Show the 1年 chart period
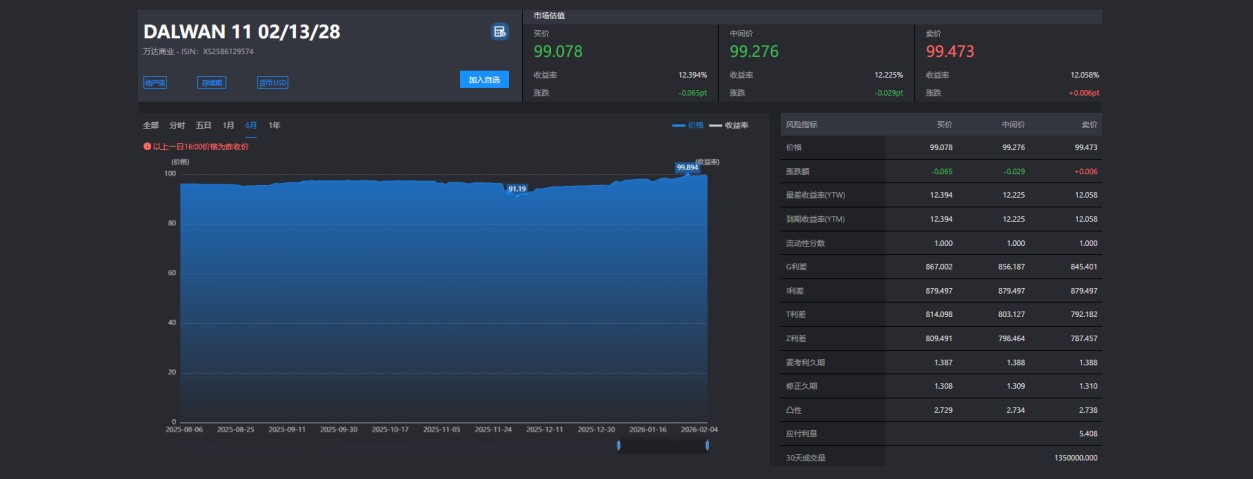This screenshot has height=479, width=1253. click(274, 125)
